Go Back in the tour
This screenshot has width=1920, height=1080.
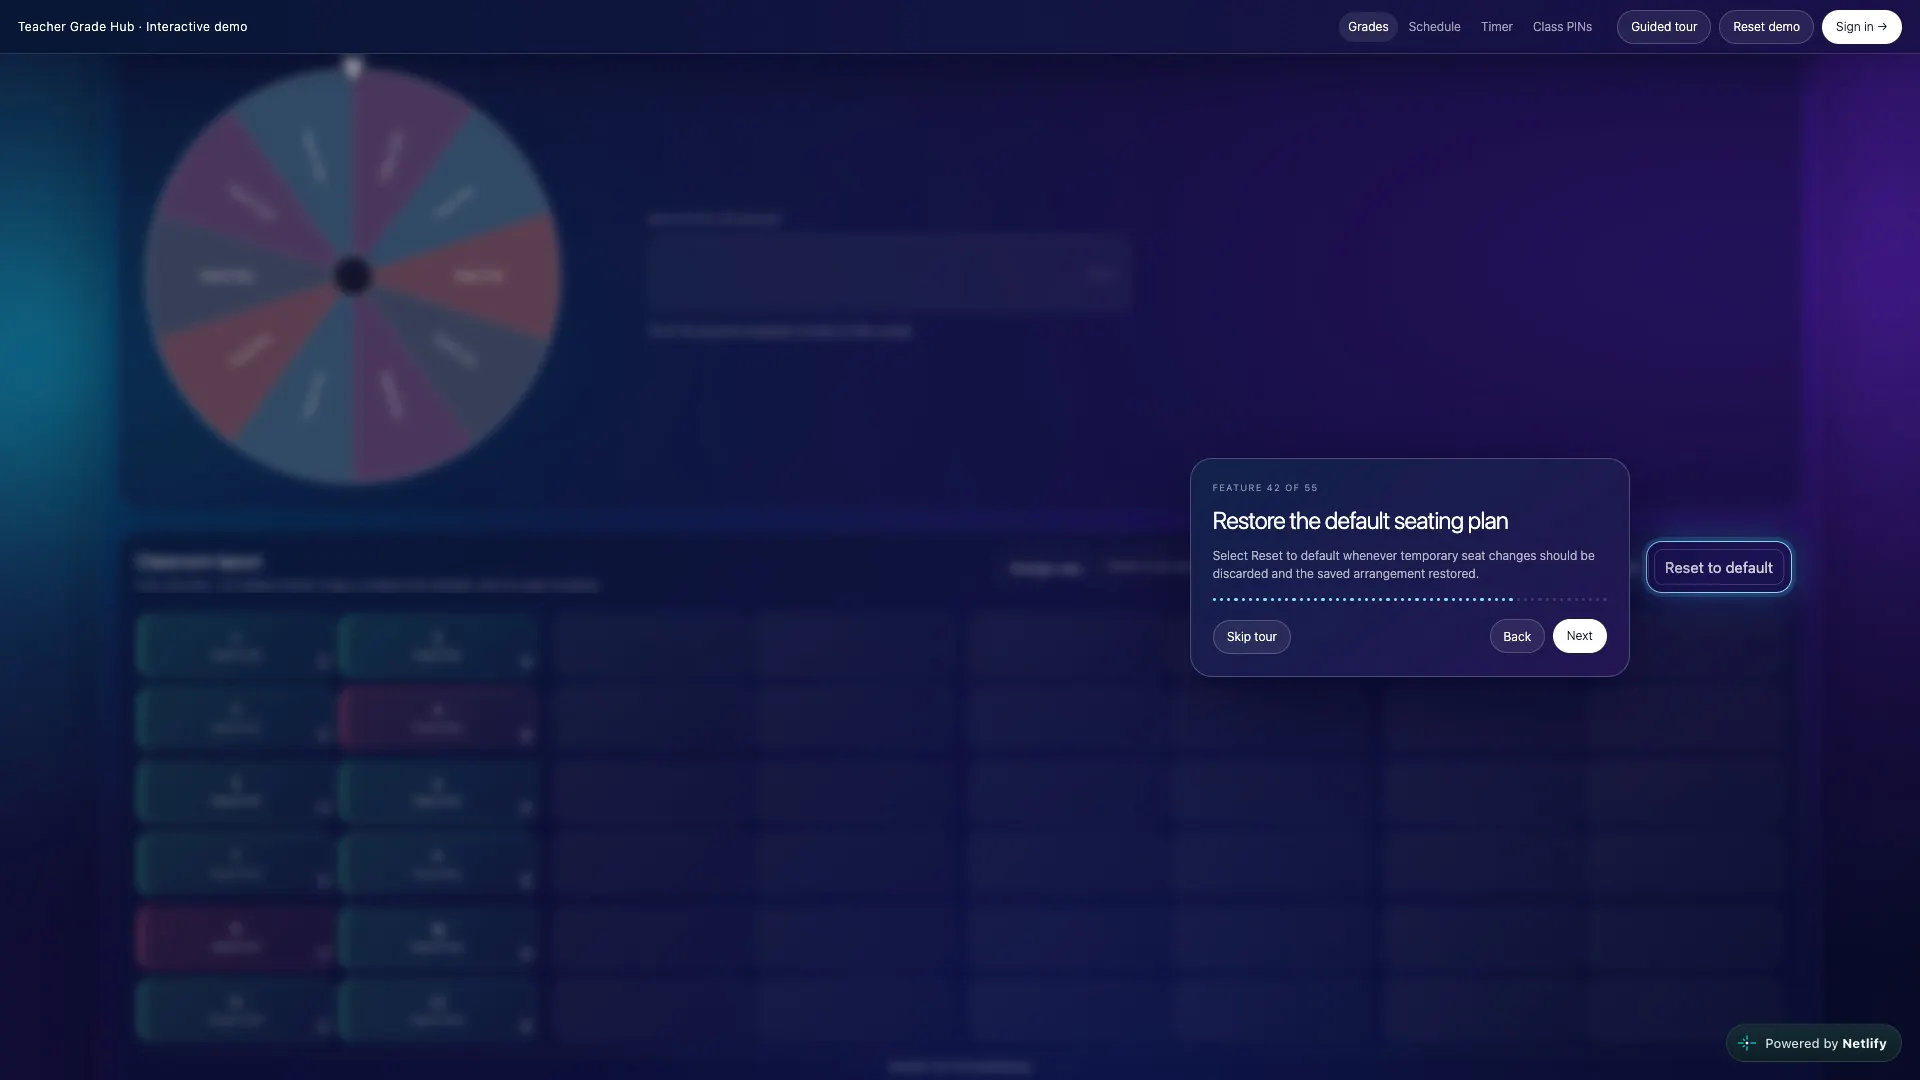click(x=1516, y=637)
